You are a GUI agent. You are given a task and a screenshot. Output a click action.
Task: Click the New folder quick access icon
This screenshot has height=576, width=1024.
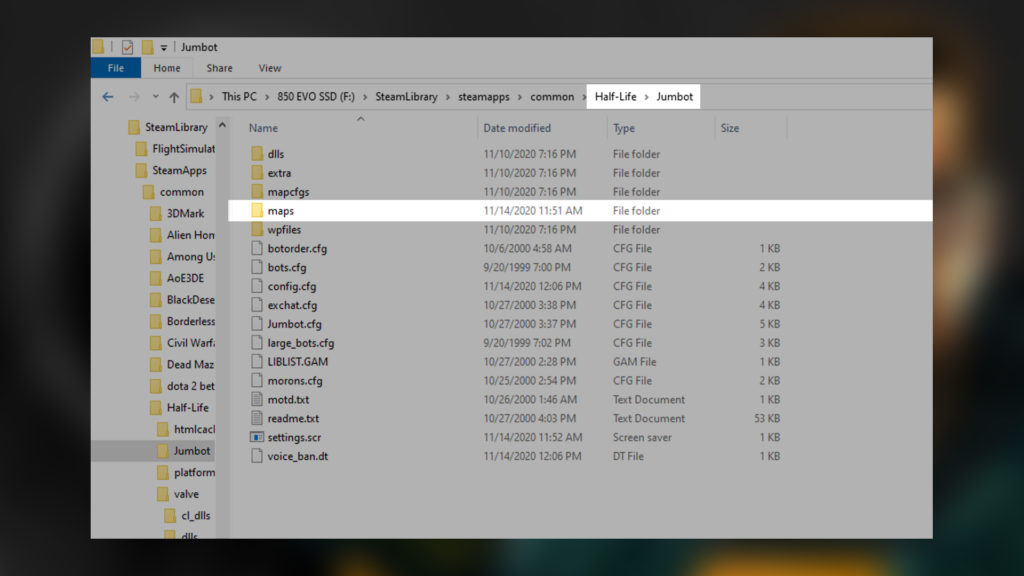pos(148,47)
